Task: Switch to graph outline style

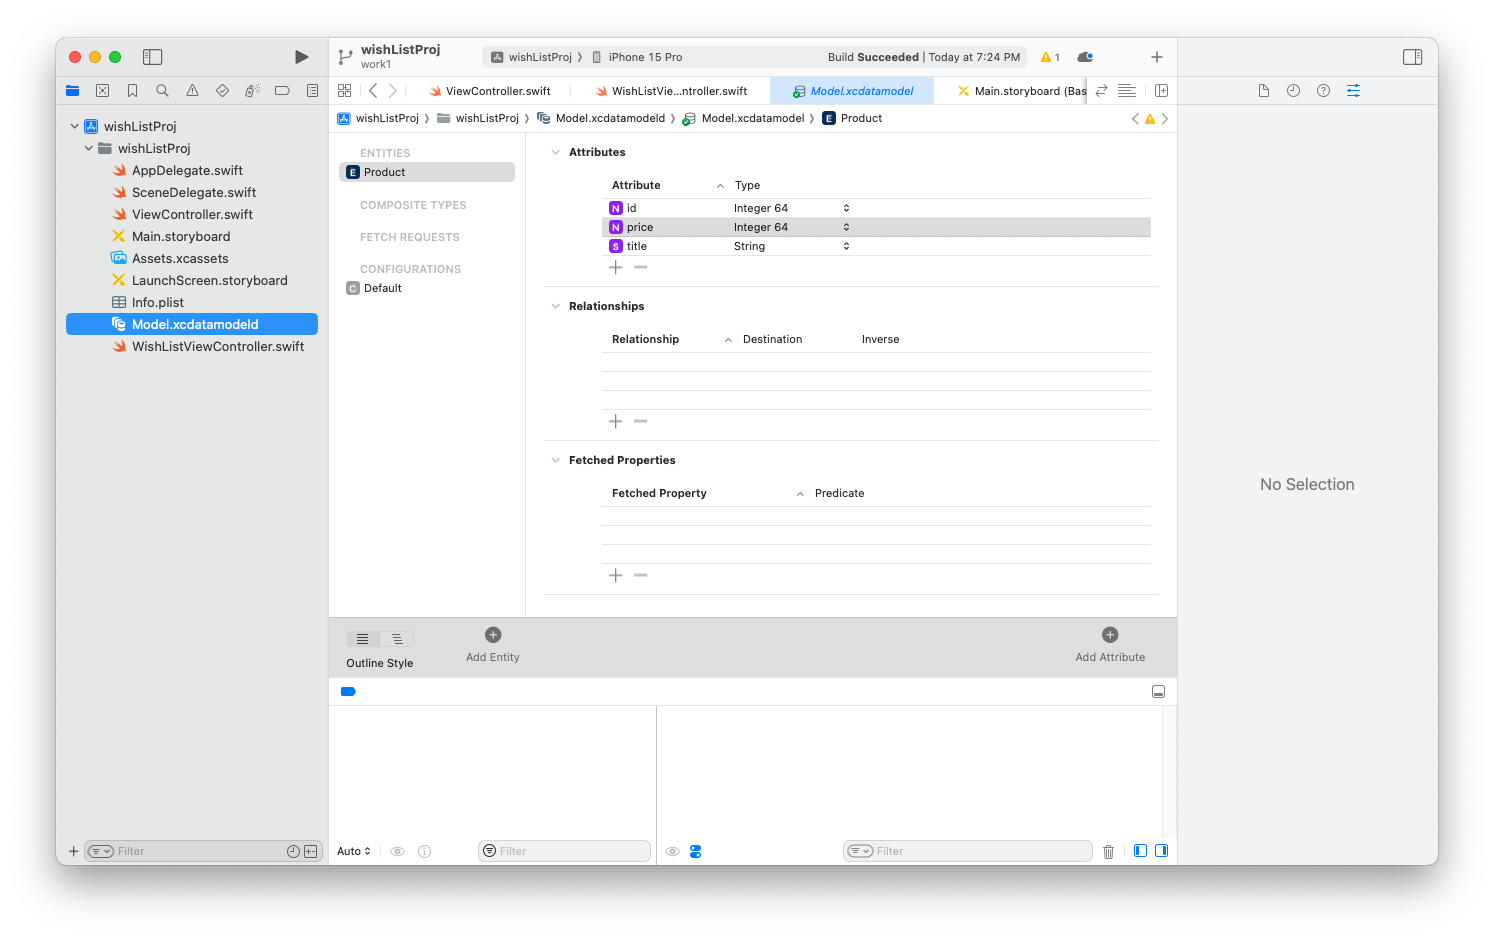Action: 397,638
